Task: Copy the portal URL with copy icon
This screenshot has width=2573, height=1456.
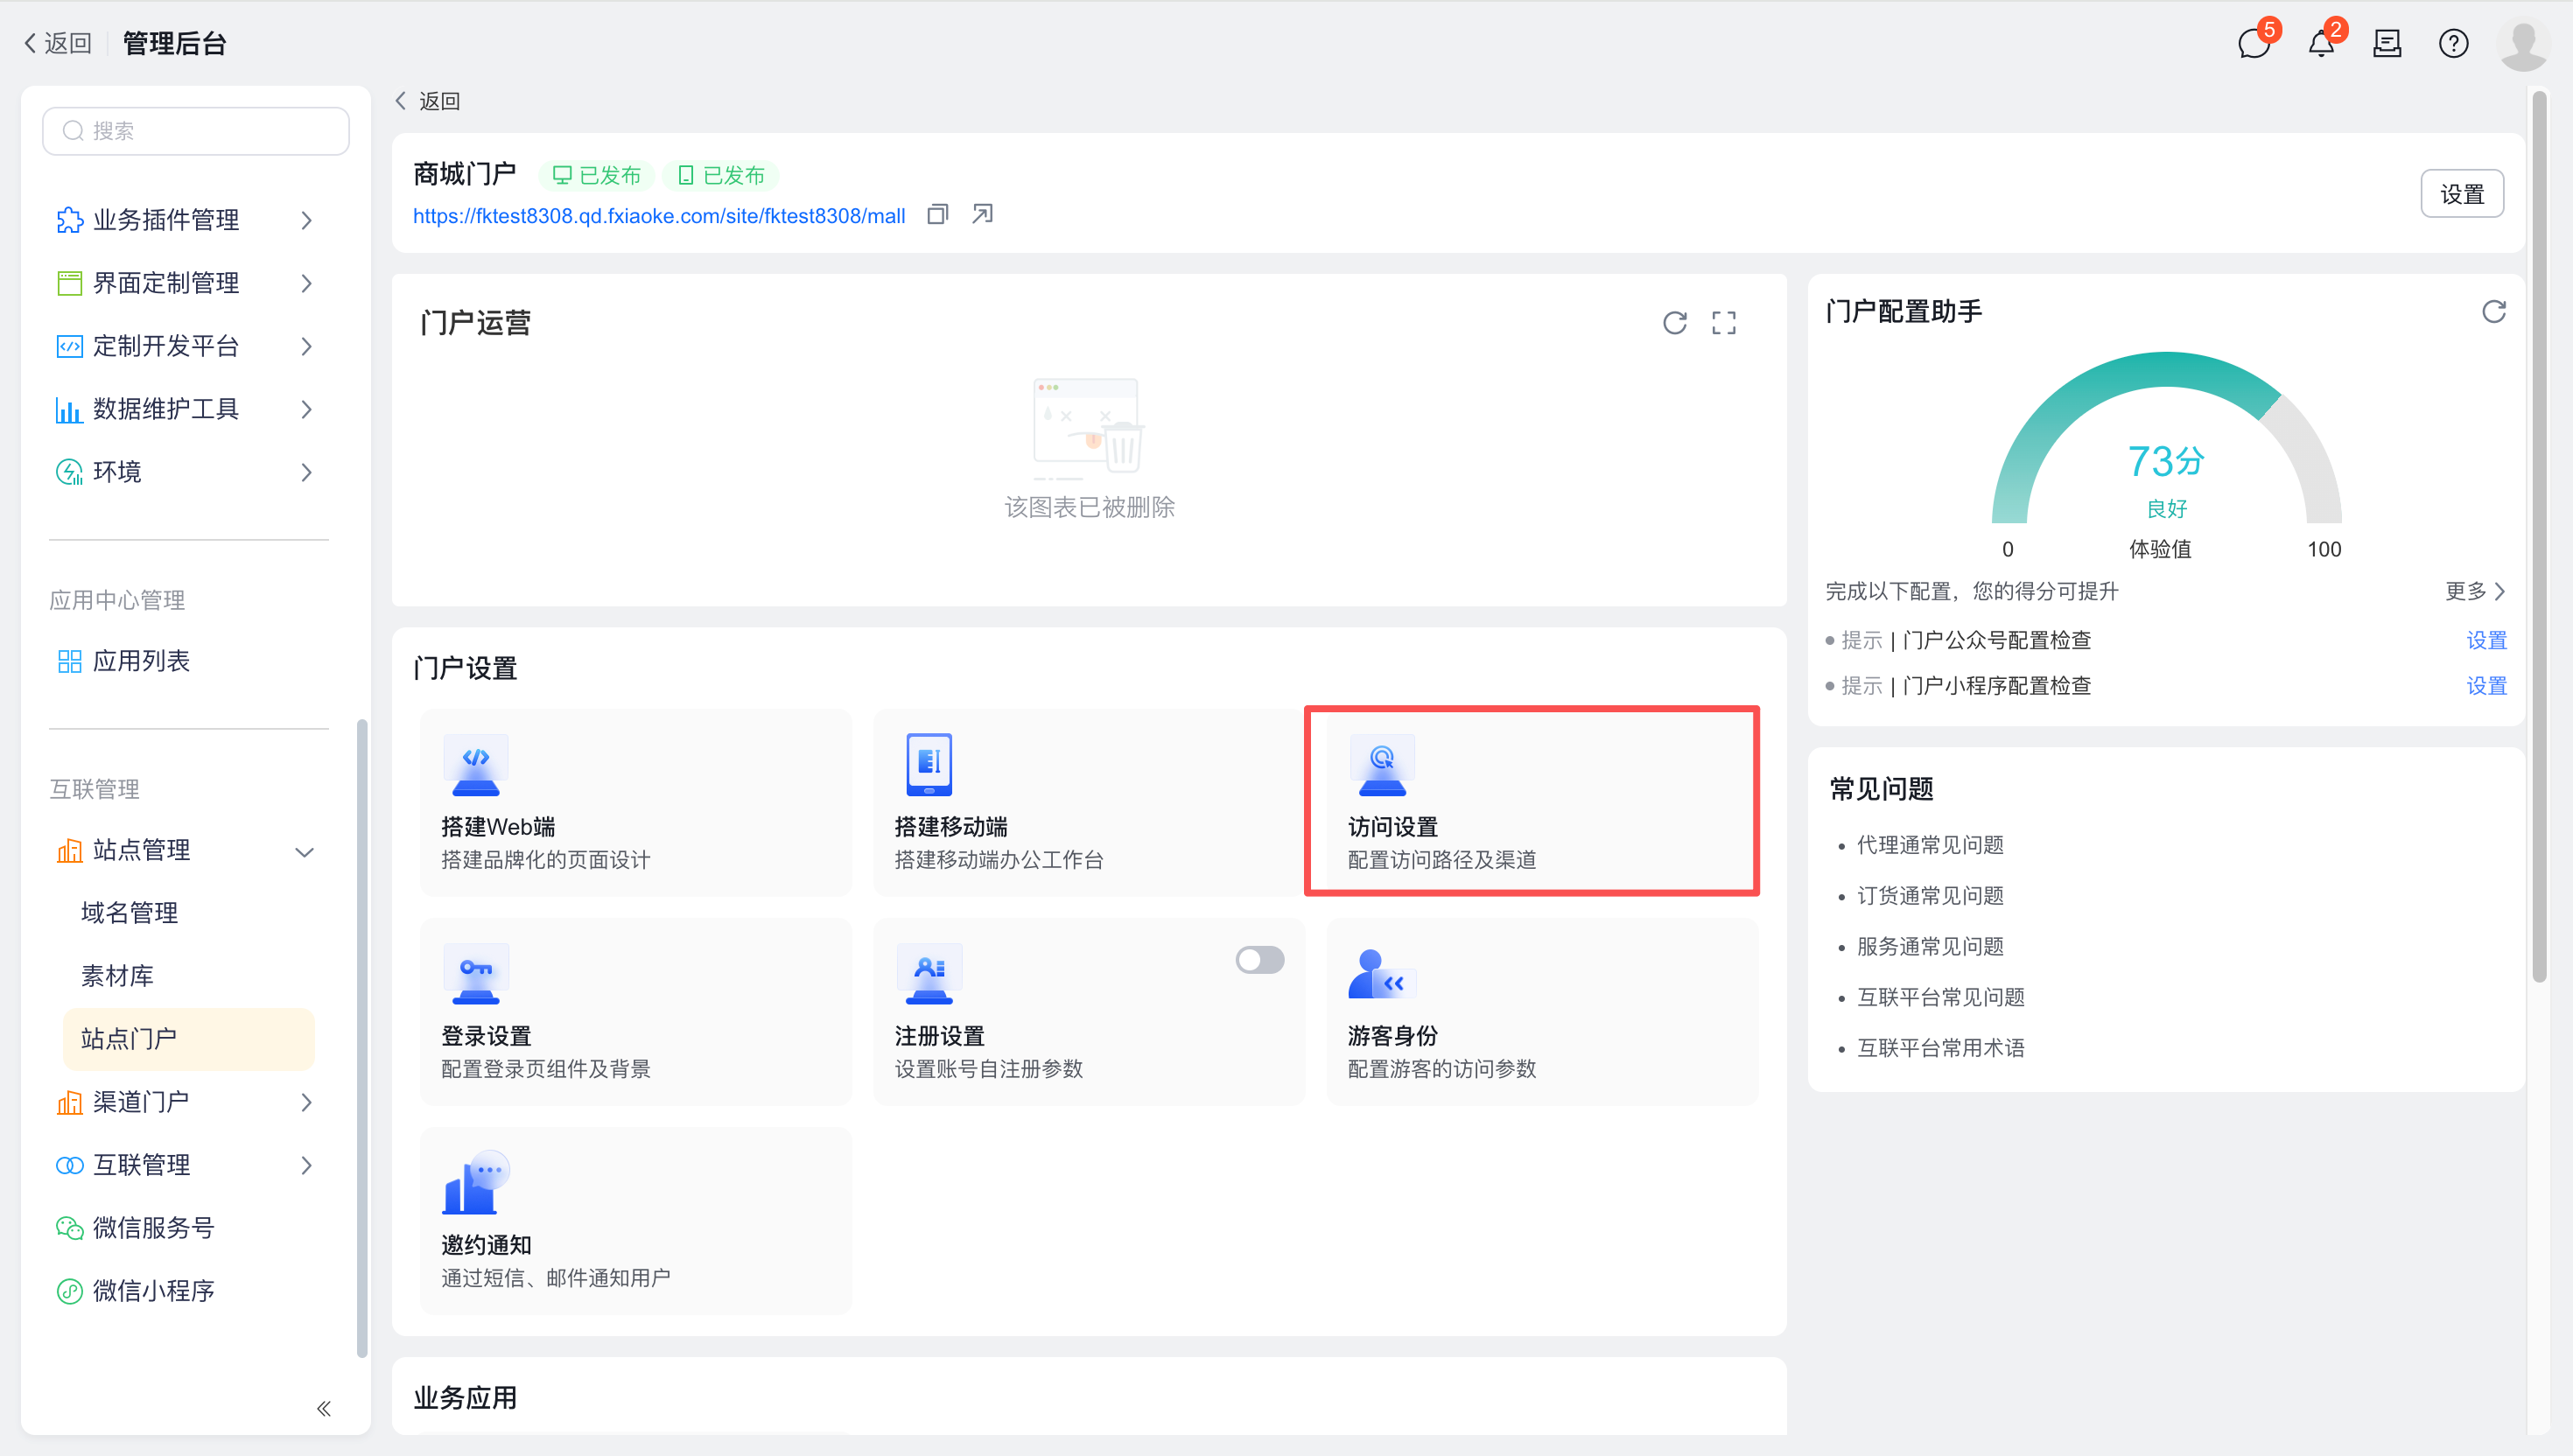Action: pyautogui.click(x=937, y=214)
